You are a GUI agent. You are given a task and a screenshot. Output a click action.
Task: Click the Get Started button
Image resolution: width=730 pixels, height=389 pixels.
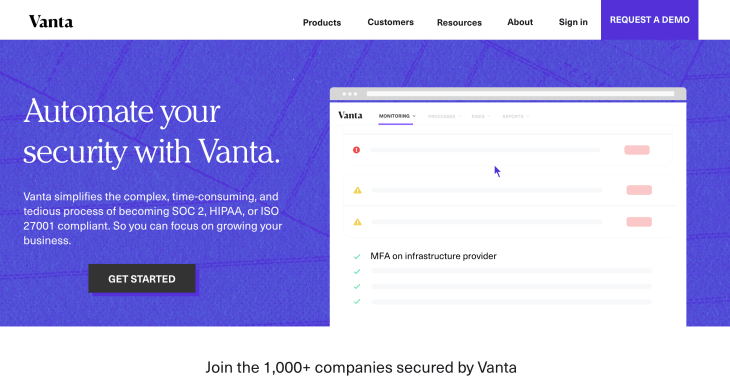click(x=142, y=279)
